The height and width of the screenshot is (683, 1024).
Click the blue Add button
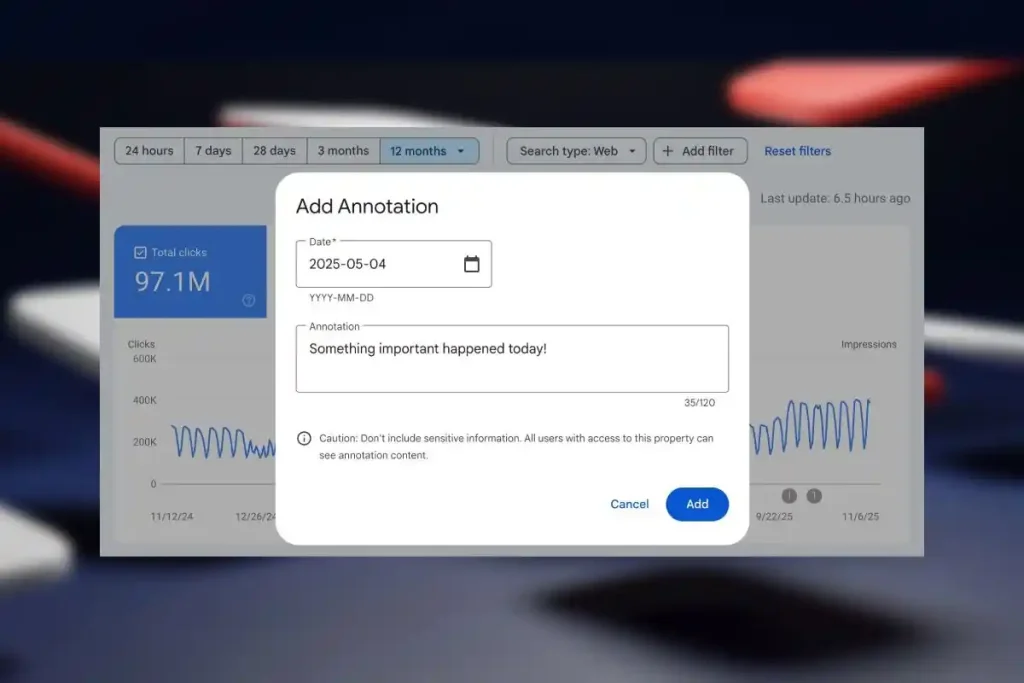697,504
